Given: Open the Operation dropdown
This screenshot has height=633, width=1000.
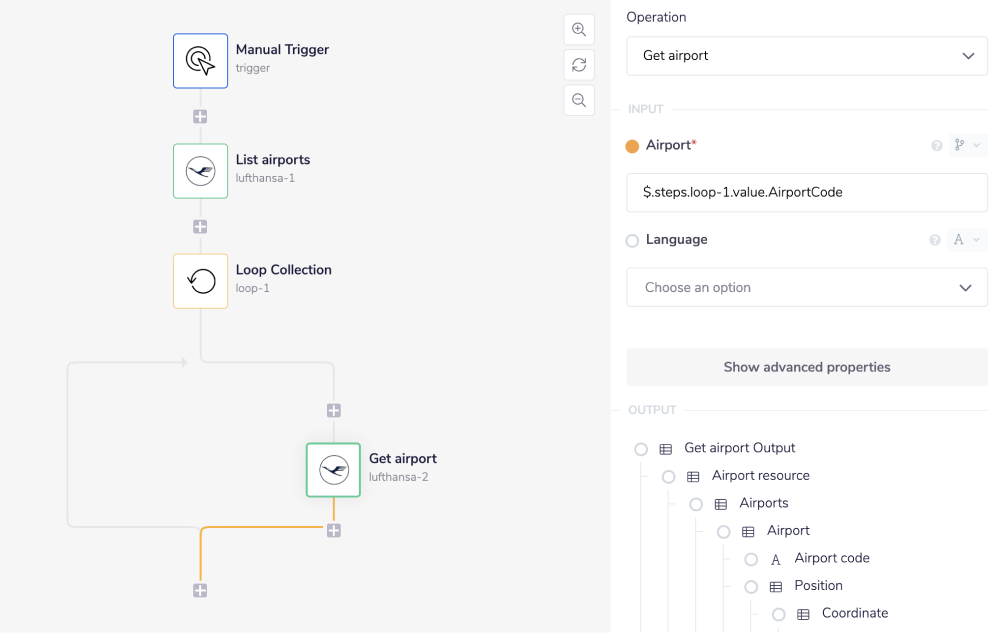Looking at the screenshot, I should [807, 56].
